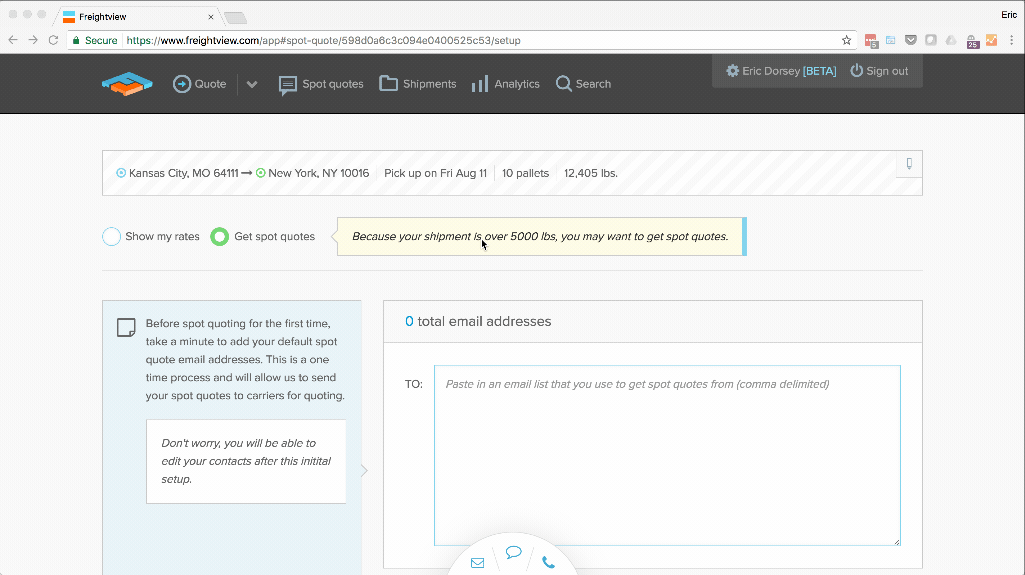Close the Freightview tab

pos(210,17)
